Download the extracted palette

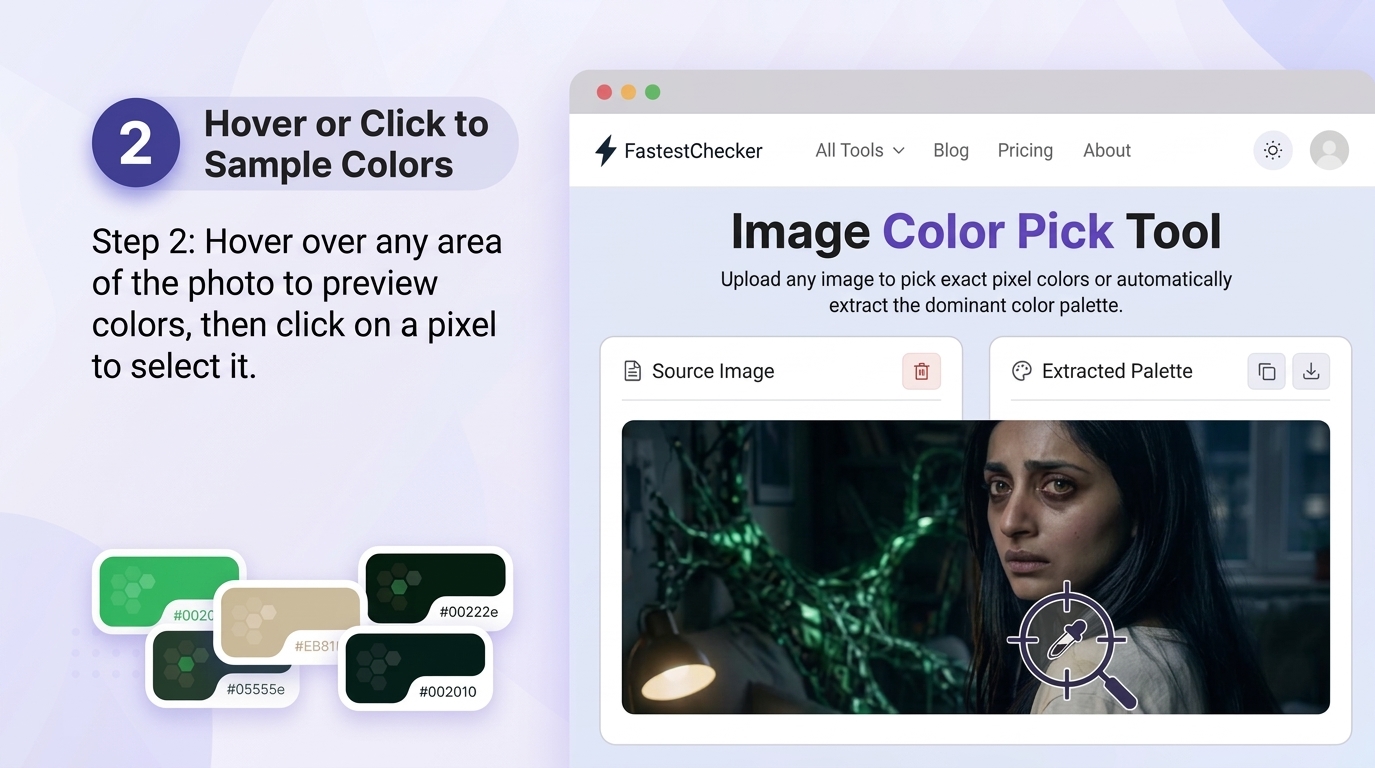[1311, 371]
